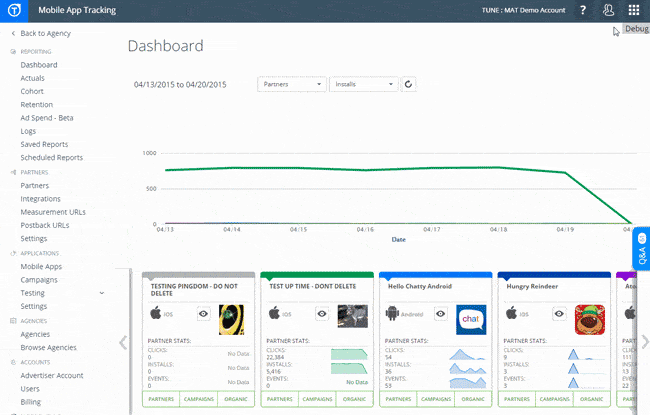Click Hello Chatty Android chat app icon
Screen dimensions: 650x415
(470, 319)
